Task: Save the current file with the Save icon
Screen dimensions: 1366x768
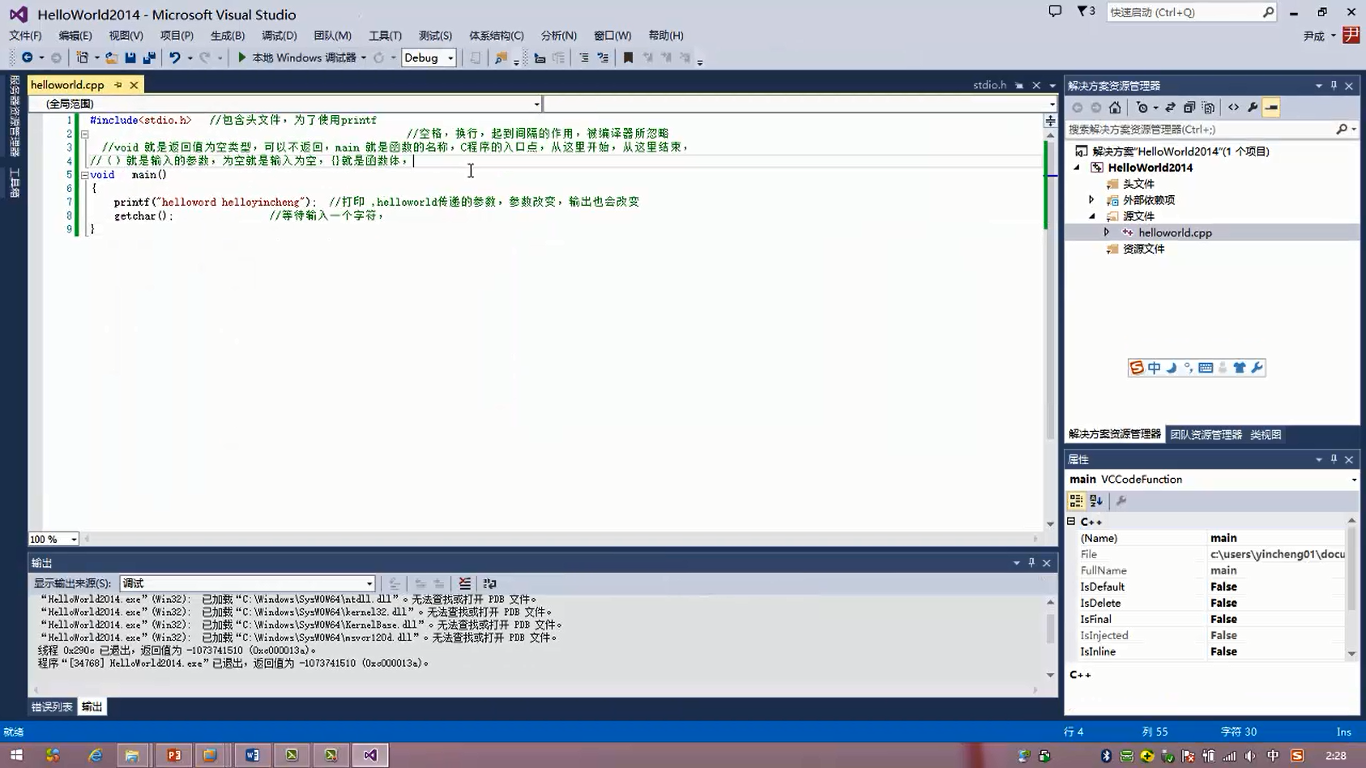Action: click(130, 58)
